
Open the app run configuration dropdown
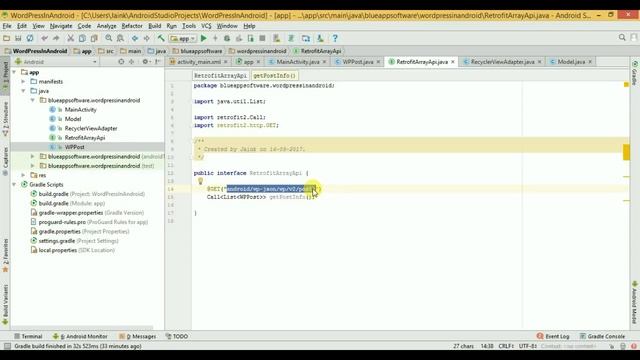coord(183,38)
